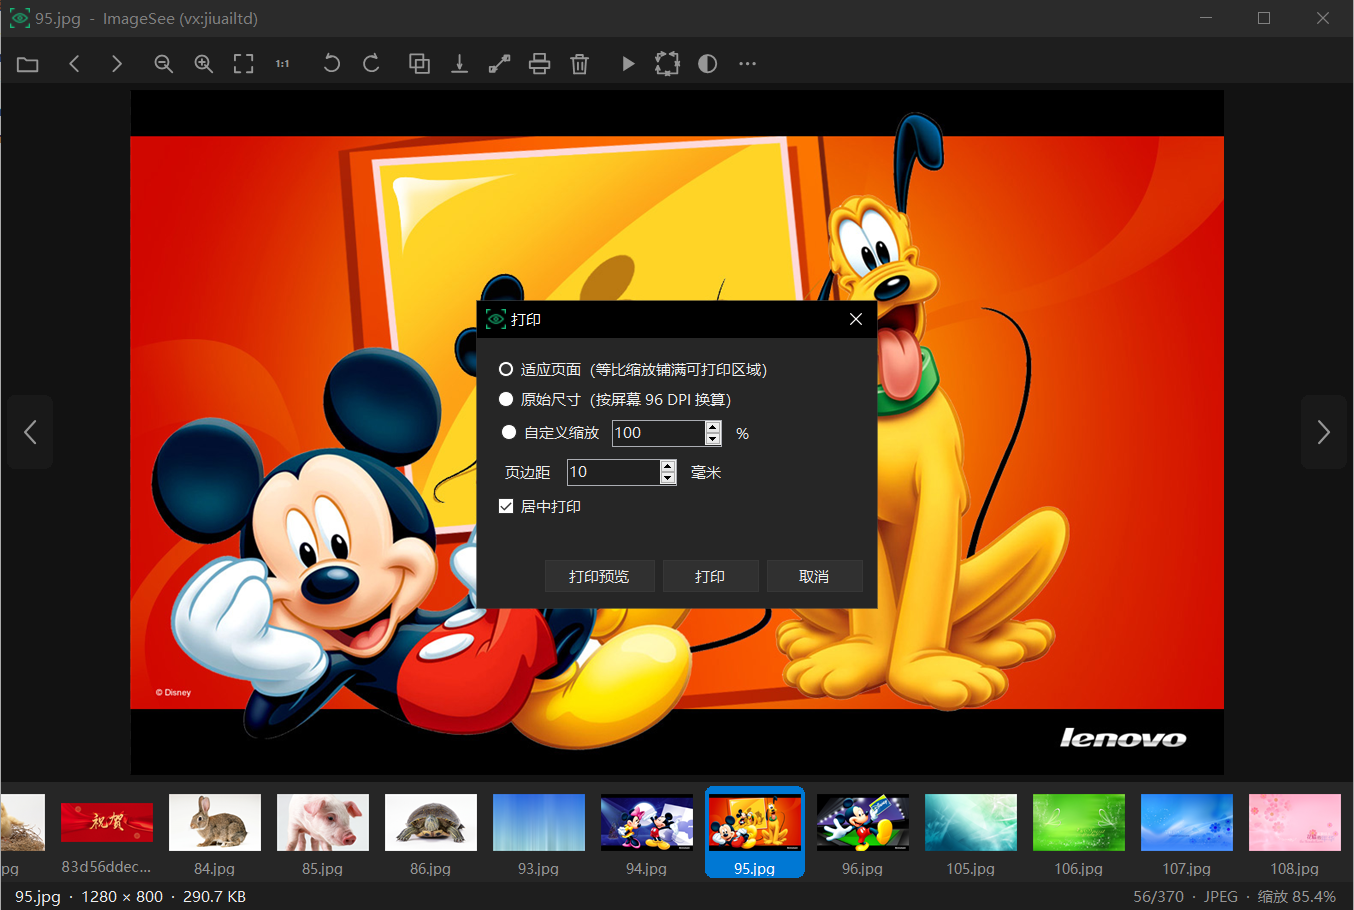Toggle fullscreen view from the toolbar
The image size is (1354, 910).
point(243,64)
